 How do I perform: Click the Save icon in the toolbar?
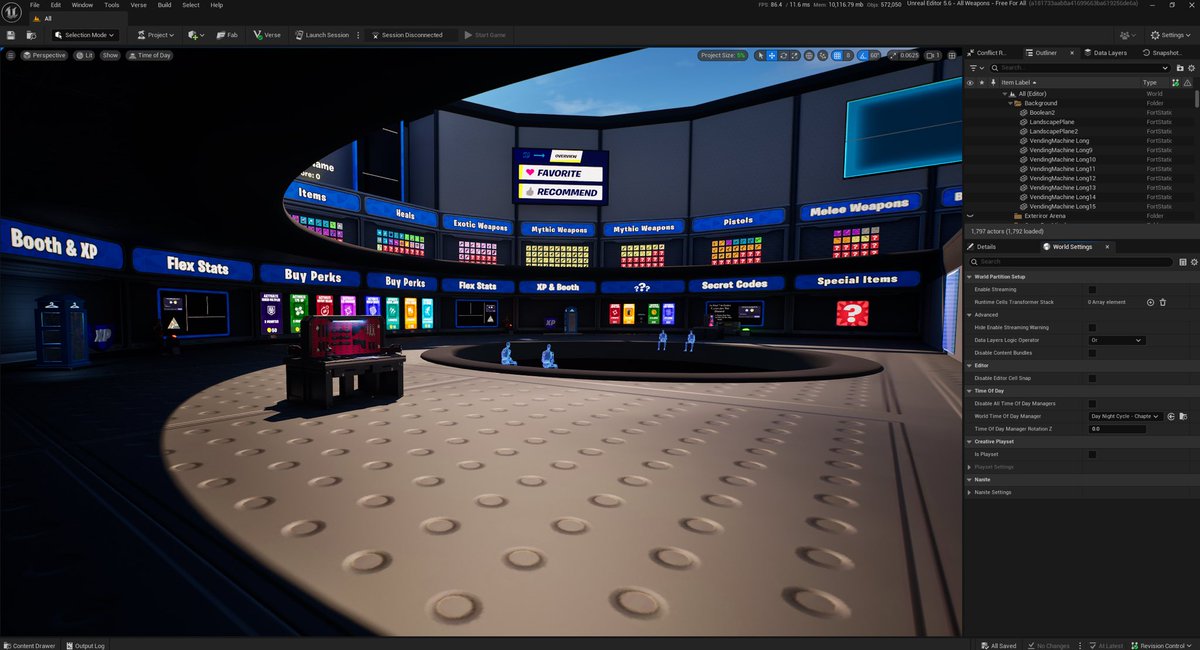(10, 35)
